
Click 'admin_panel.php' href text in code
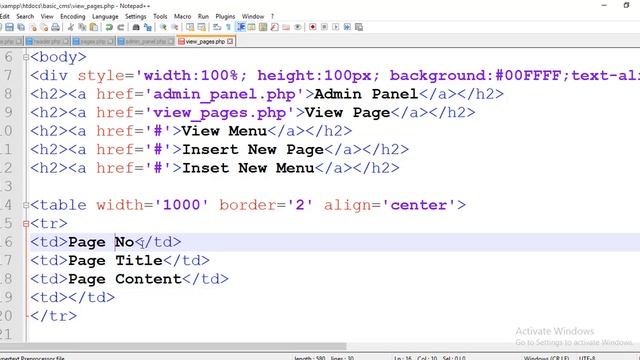pos(224,94)
